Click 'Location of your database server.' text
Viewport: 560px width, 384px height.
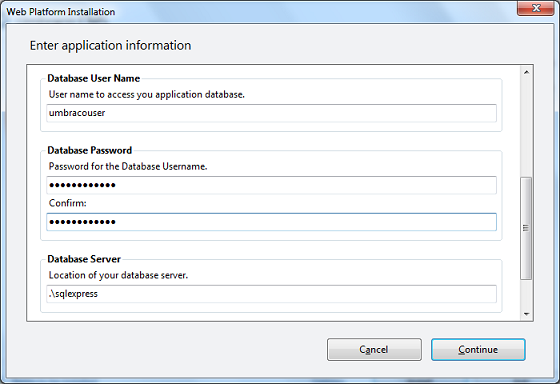118,275
